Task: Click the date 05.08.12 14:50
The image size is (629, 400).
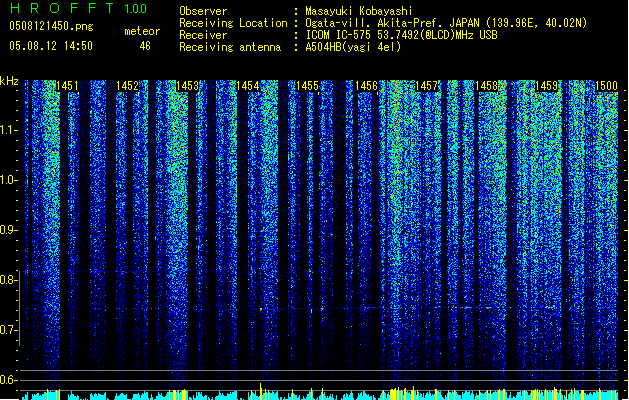Action: 51,46
